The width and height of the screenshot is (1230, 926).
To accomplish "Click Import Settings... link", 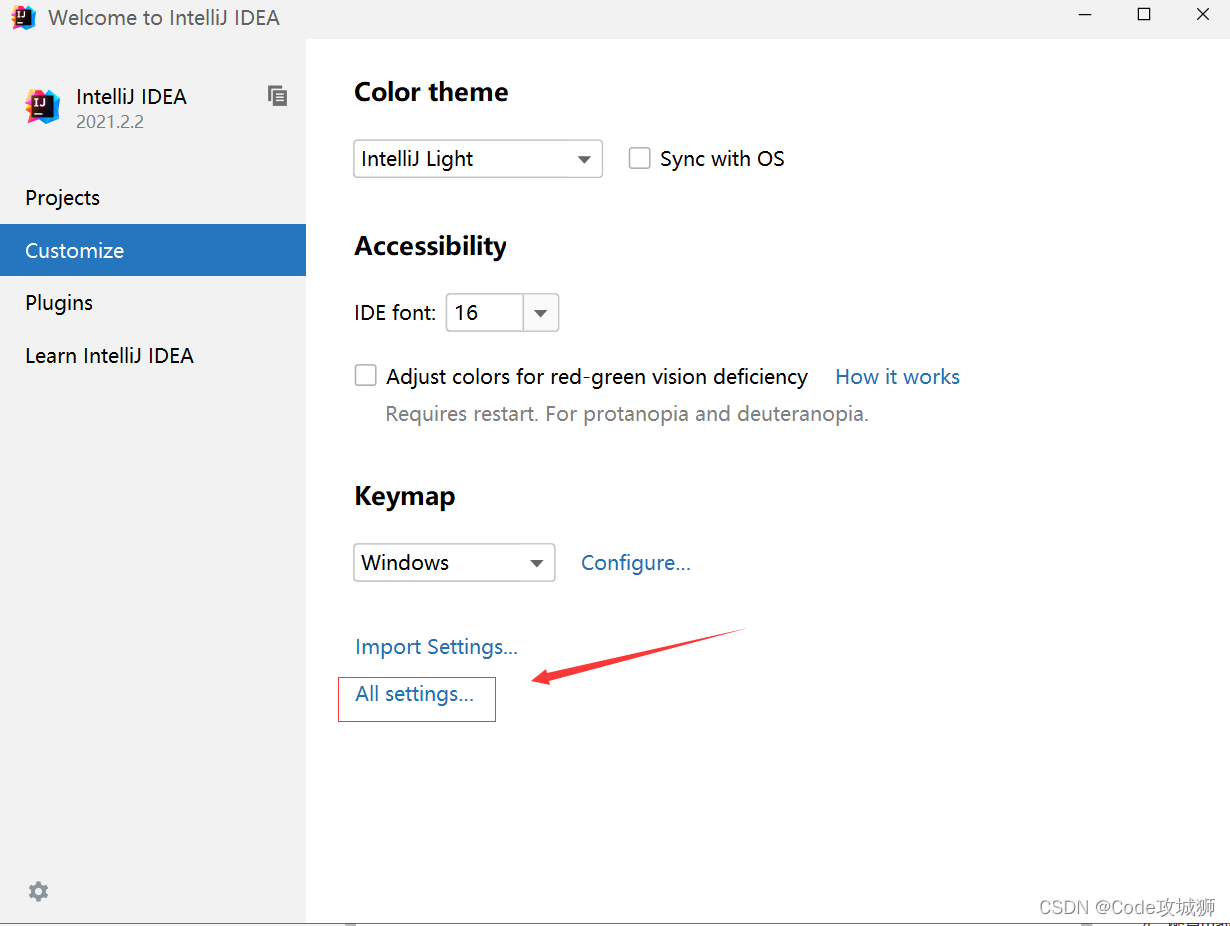I will pyautogui.click(x=436, y=647).
